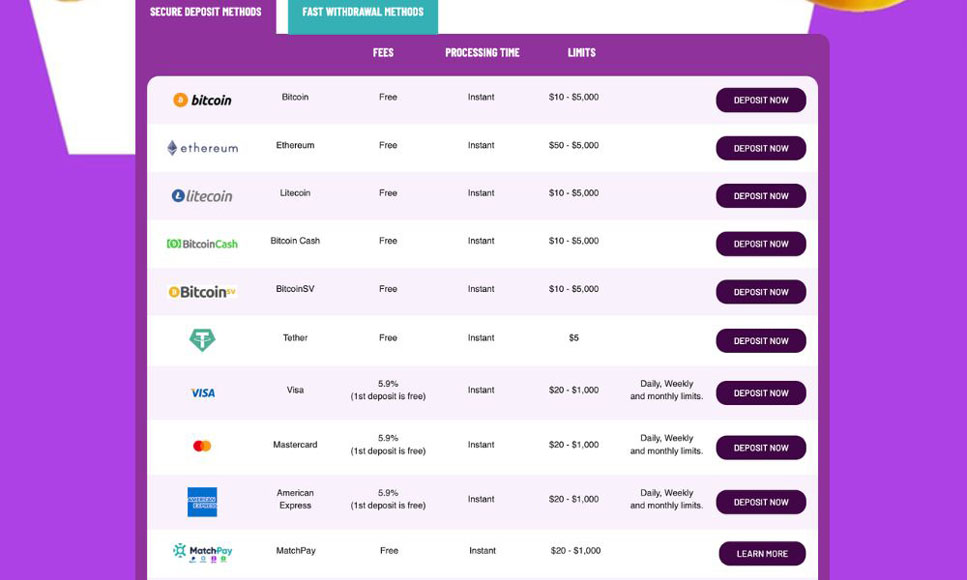Click Deposit Now for Ethereum
The image size is (967, 580).
[x=760, y=148]
